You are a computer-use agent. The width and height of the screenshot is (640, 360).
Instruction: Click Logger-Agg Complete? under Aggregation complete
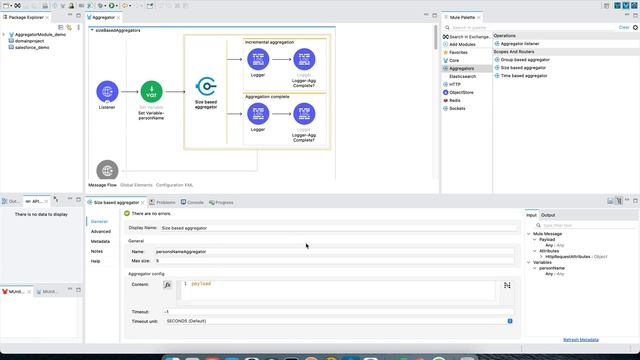point(304,113)
